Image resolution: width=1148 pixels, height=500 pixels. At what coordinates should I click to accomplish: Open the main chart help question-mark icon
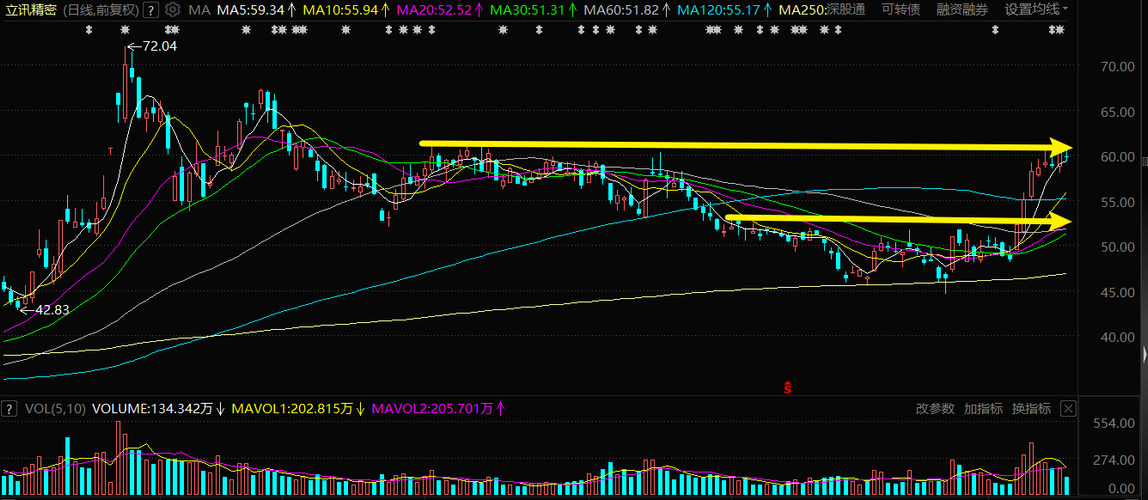pos(150,10)
